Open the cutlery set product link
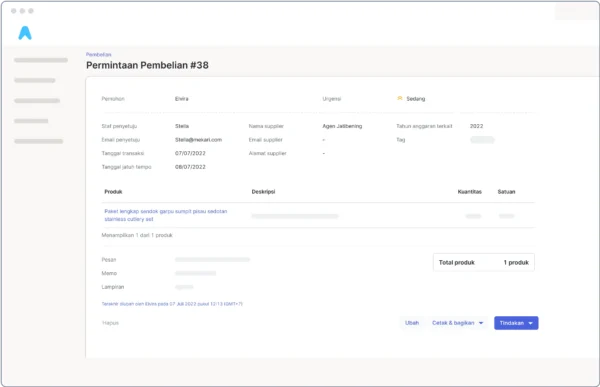600x387 pixels. pyautogui.click(x=166, y=215)
